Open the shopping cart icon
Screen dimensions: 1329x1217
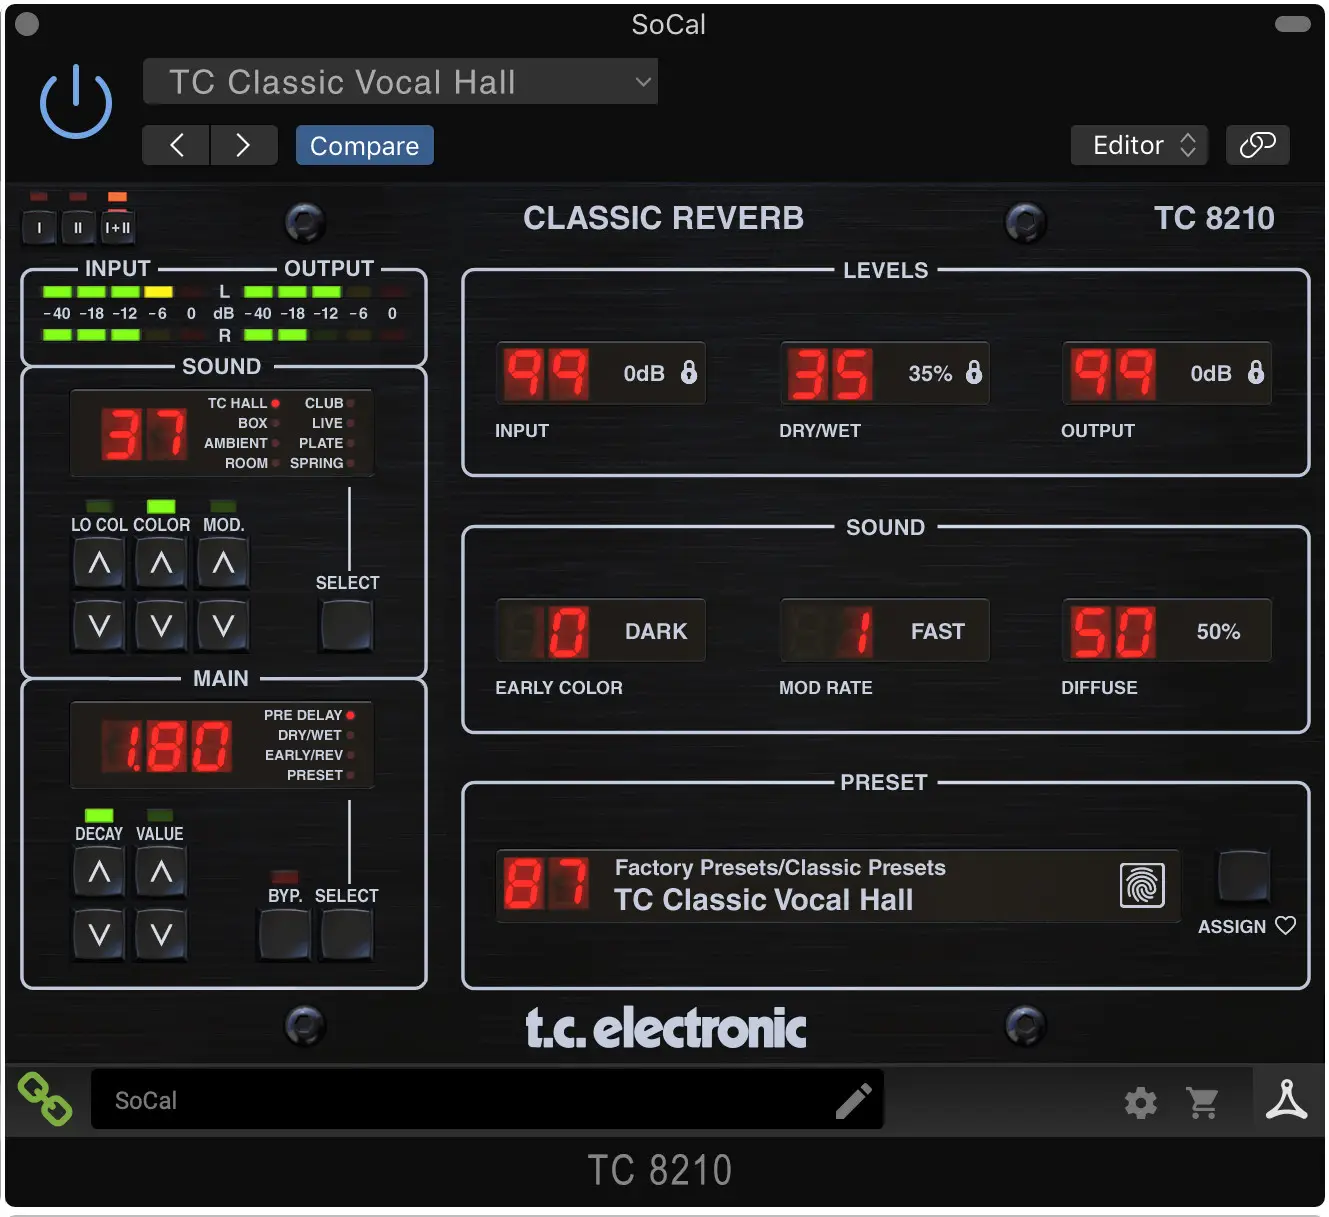point(1202,1102)
